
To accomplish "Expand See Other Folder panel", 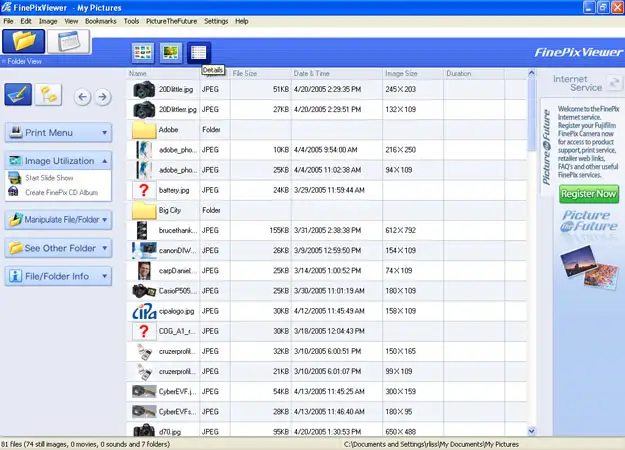I will [58, 248].
